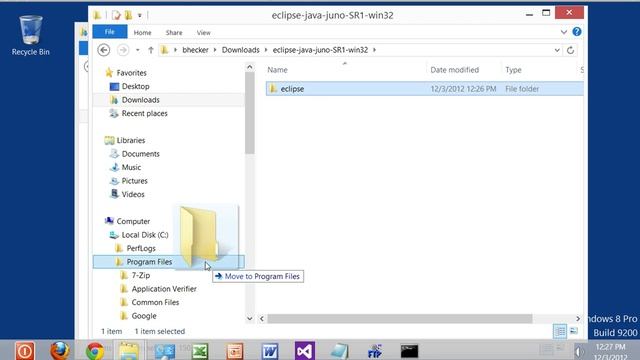Open the Application Verifier folder
Viewport: 640px width, 360px height.
coord(164,289)
